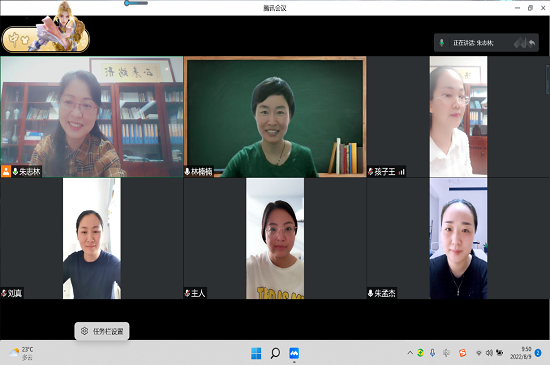The width and height of the screenshot is (550, 365).
Task: Click the microphone icon in the speaking indicator
Action: point(442,43)
